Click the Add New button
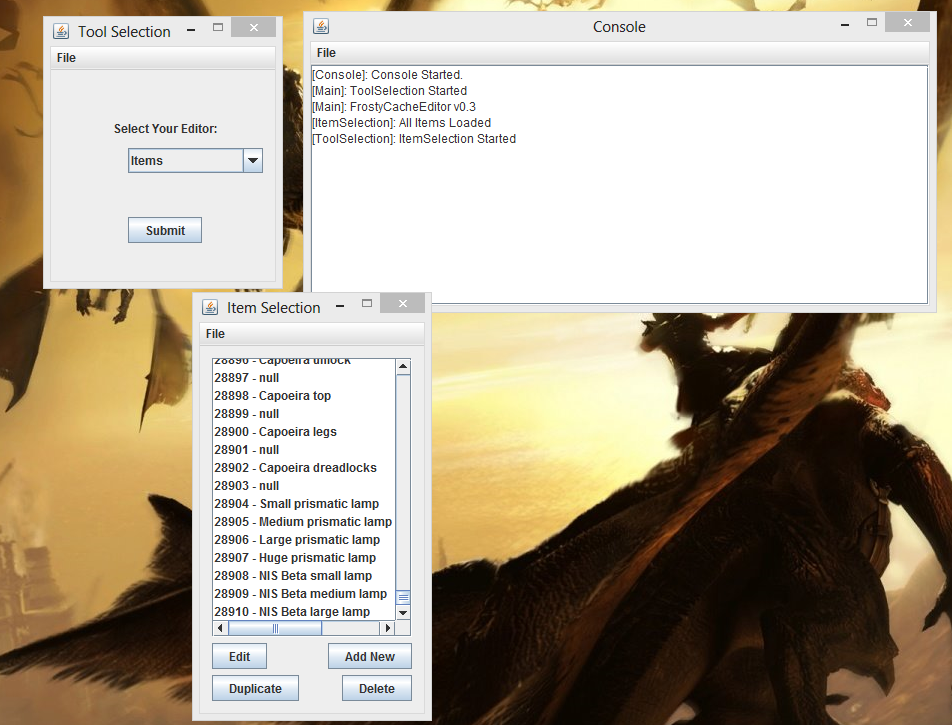Image resolution: width=952 pixels, height=725 pixels. (x=370, y=656)
